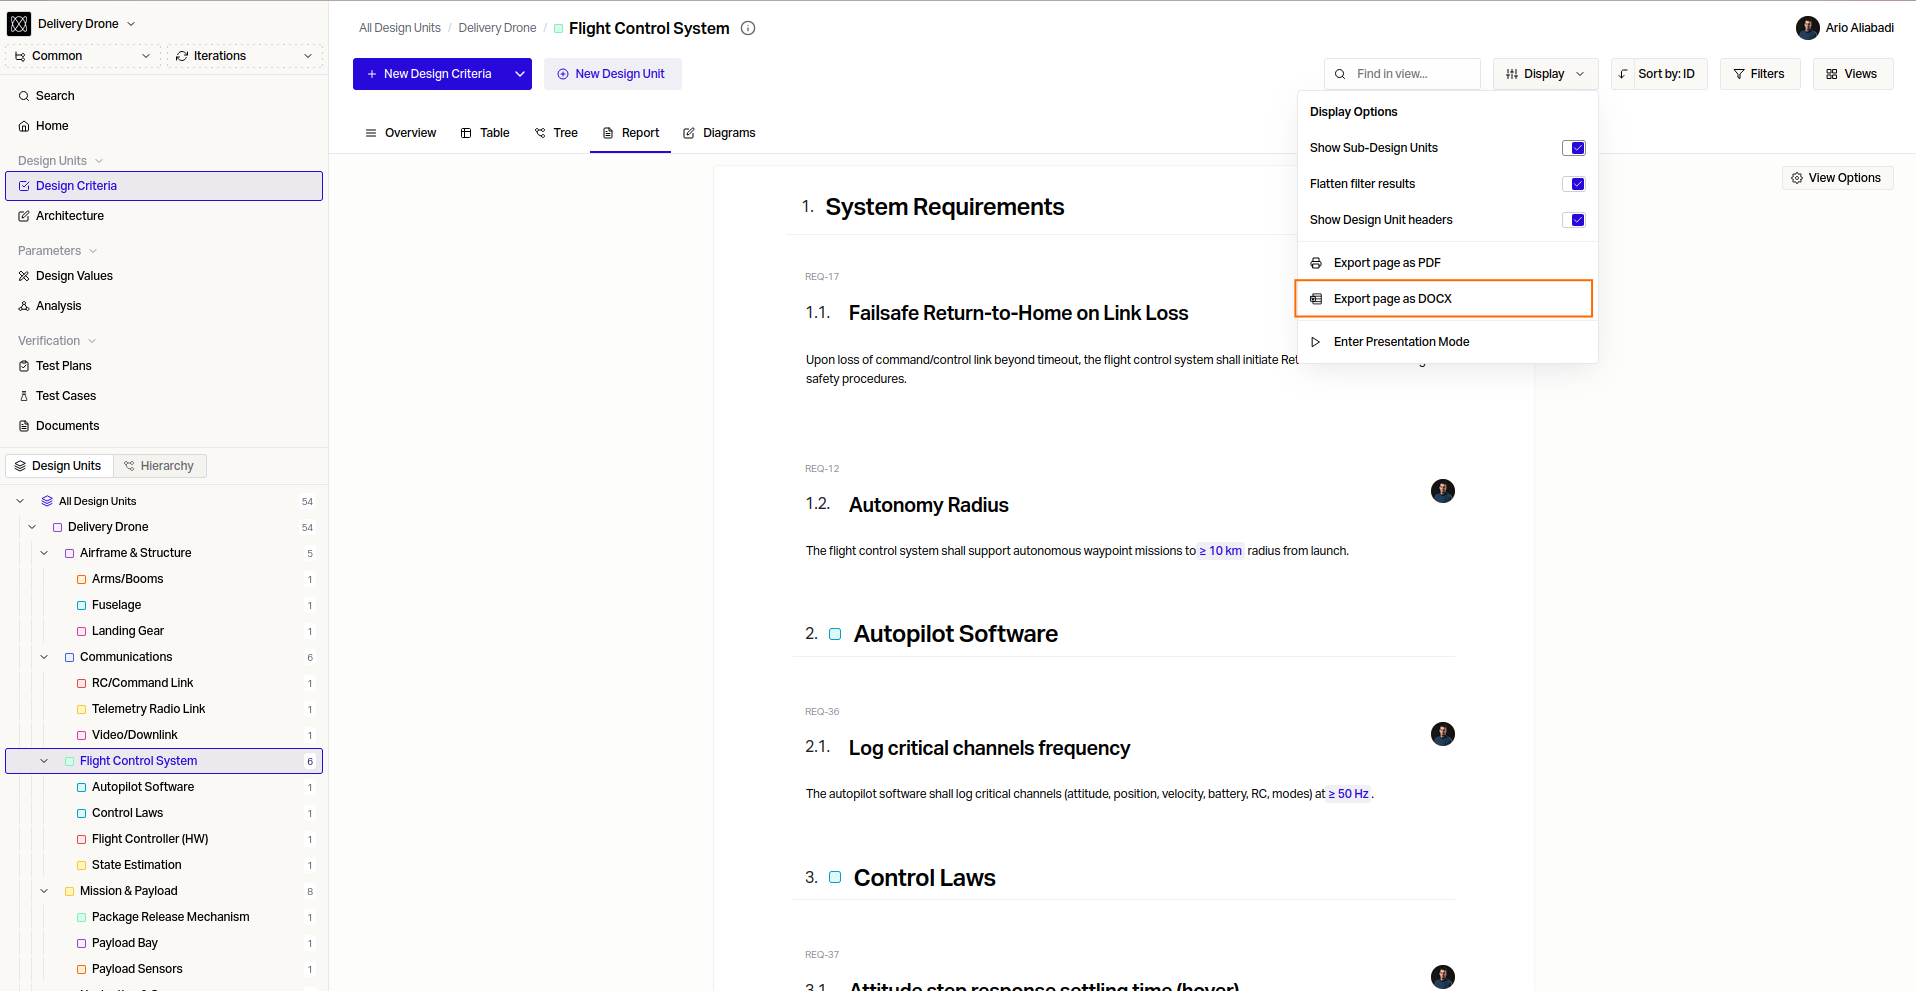This screenshot has width=1916, height=991.
Task: Click the Find in view search field
Action: [x=1402, y=74]
